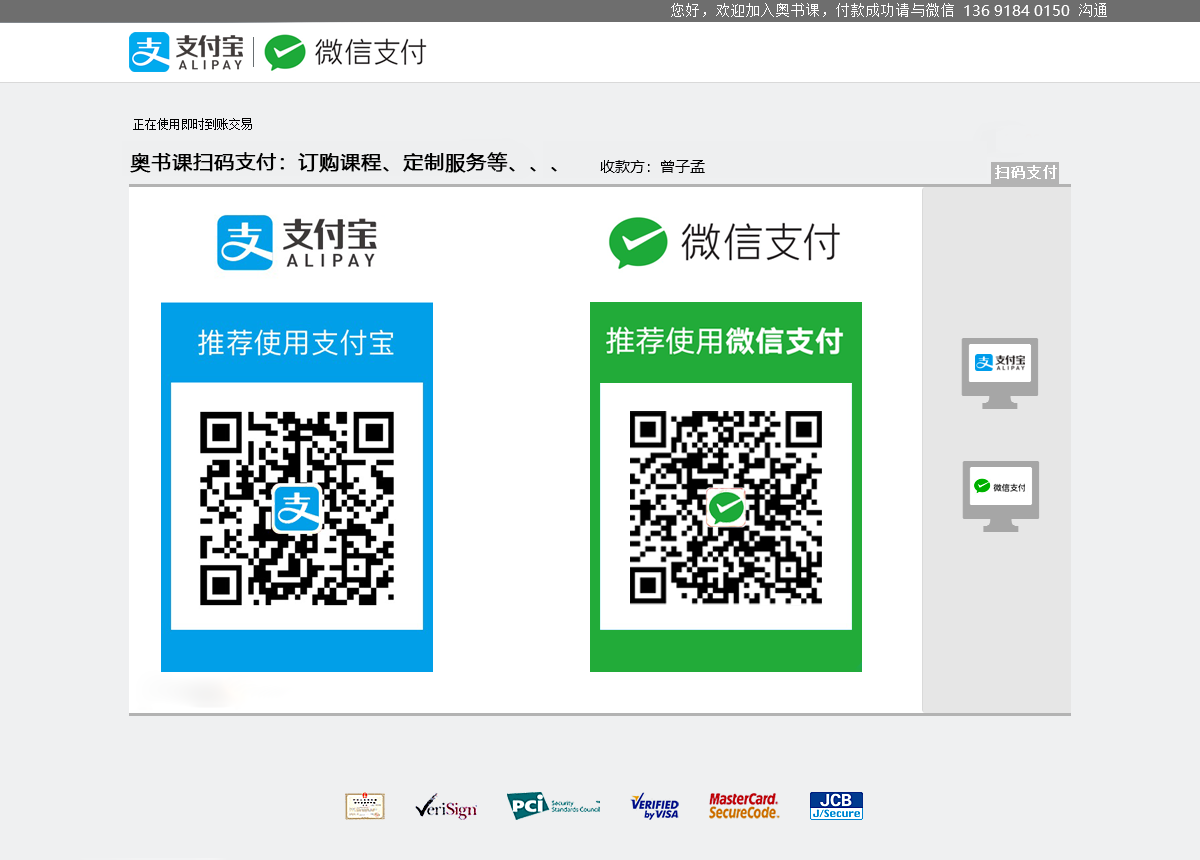Screen dimensions: 1200x860
Task: Click the large 微信支付 logo above green panel
Action: pyautogui.click(x=725, y=243)
